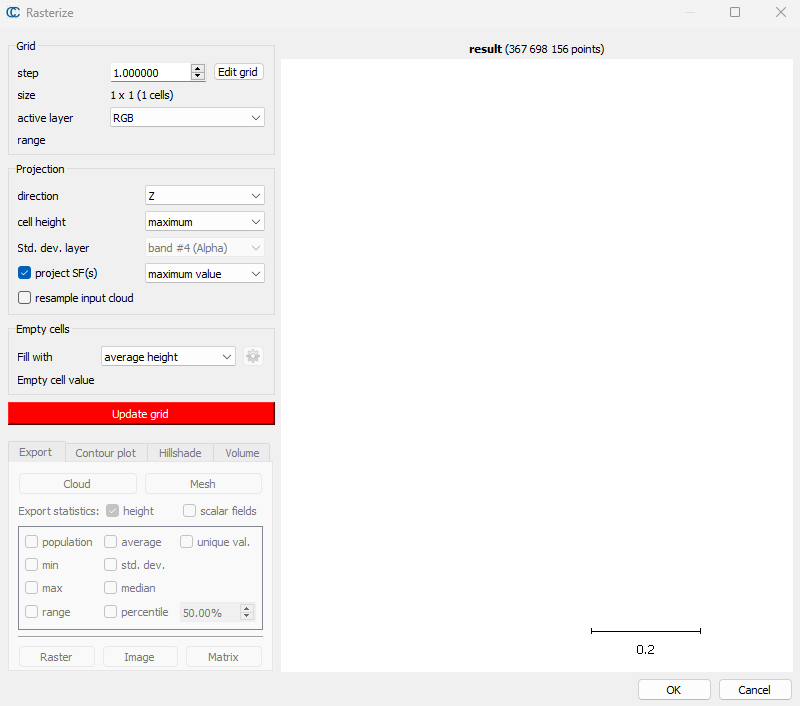800x706 pixels.
Task: Click the CloudCompare logo icon in title bar
Action: click(14, 13)
